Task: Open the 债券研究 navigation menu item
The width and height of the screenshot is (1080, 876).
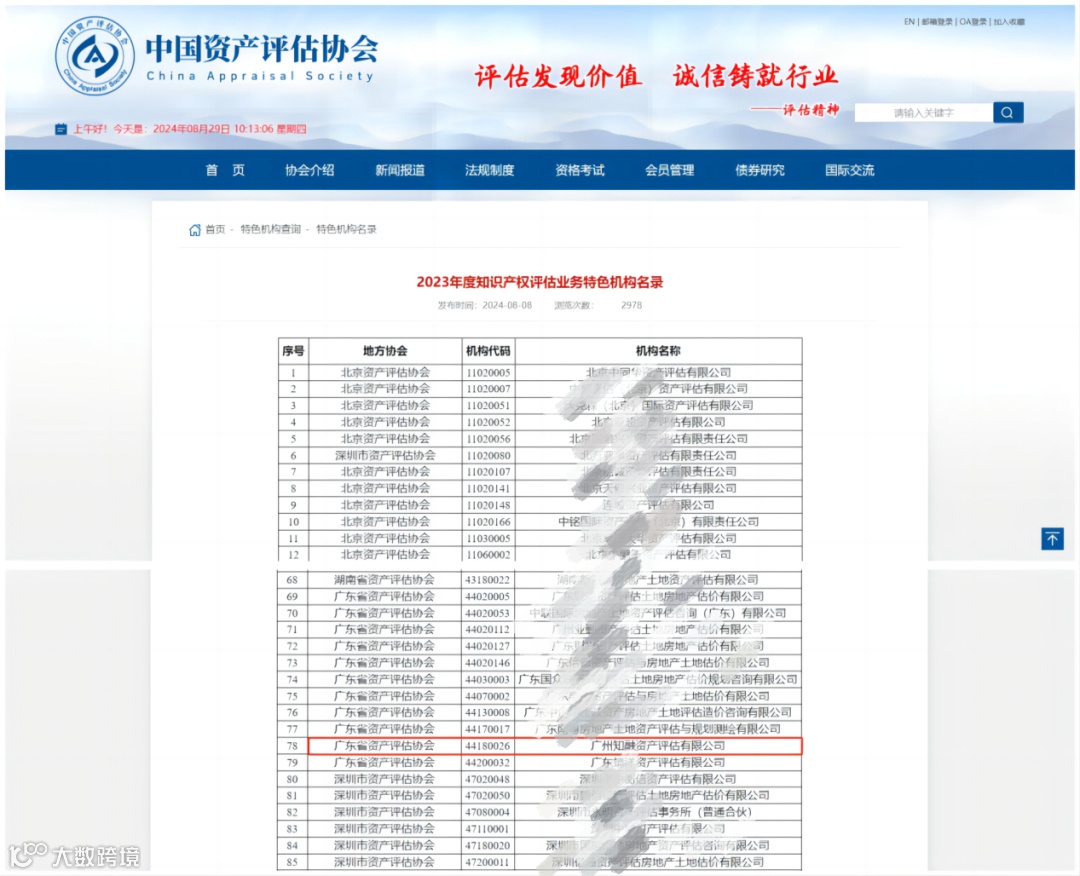Action: (x=759, y=170)
